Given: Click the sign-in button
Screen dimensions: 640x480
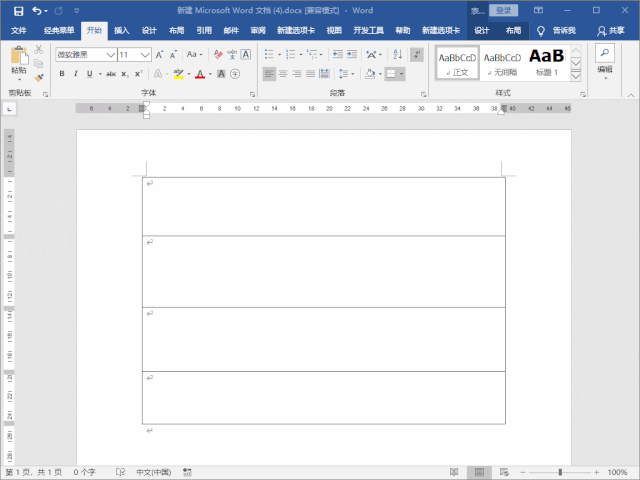Looking at the screenshot, I should click(503, 11).
